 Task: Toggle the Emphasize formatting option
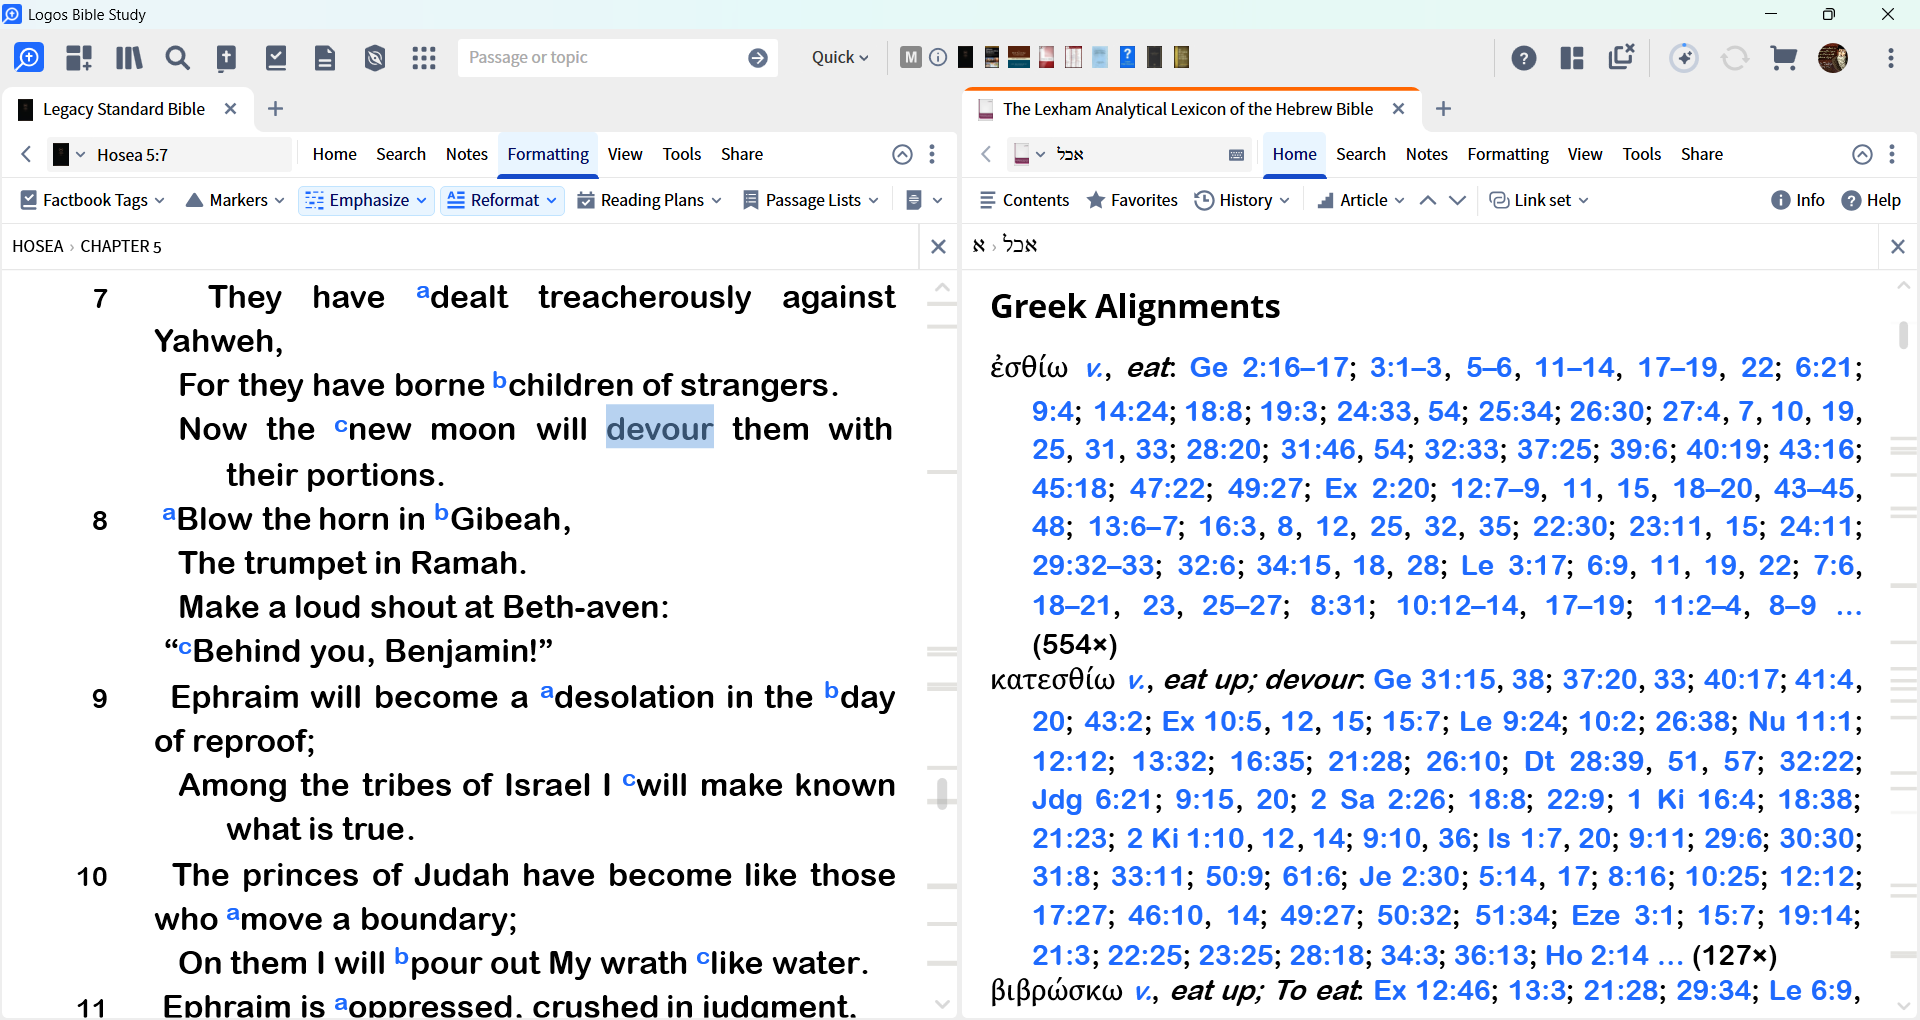click(366, 200)
